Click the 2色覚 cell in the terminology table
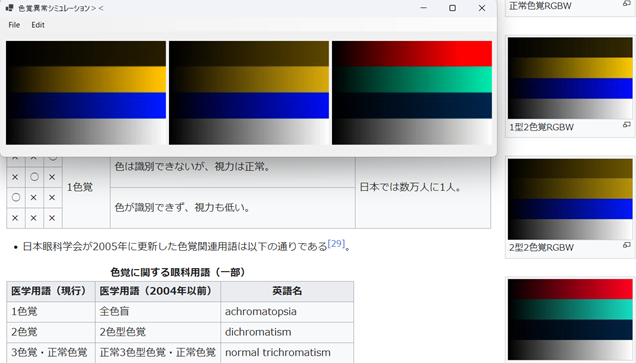The image size is (636, 363). [51, 332]
